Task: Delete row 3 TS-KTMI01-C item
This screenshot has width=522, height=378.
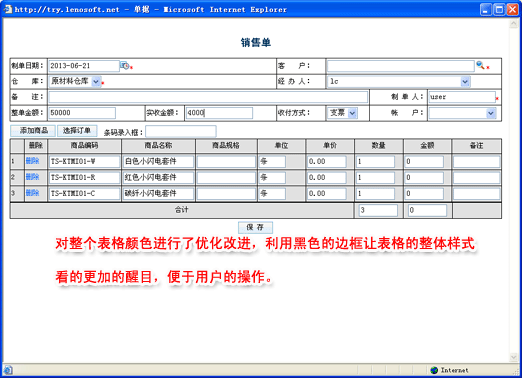Action: tap(33, 193)
